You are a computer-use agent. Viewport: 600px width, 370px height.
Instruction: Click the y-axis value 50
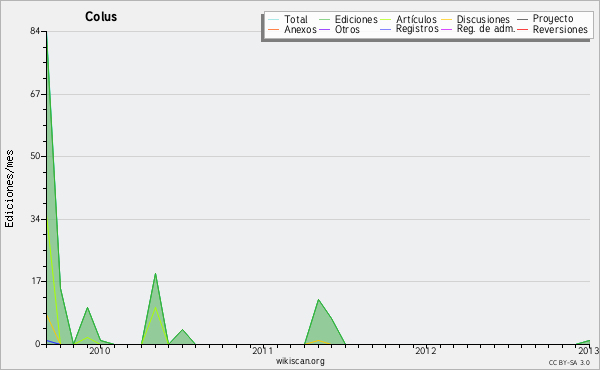click(x=35, y=156)
